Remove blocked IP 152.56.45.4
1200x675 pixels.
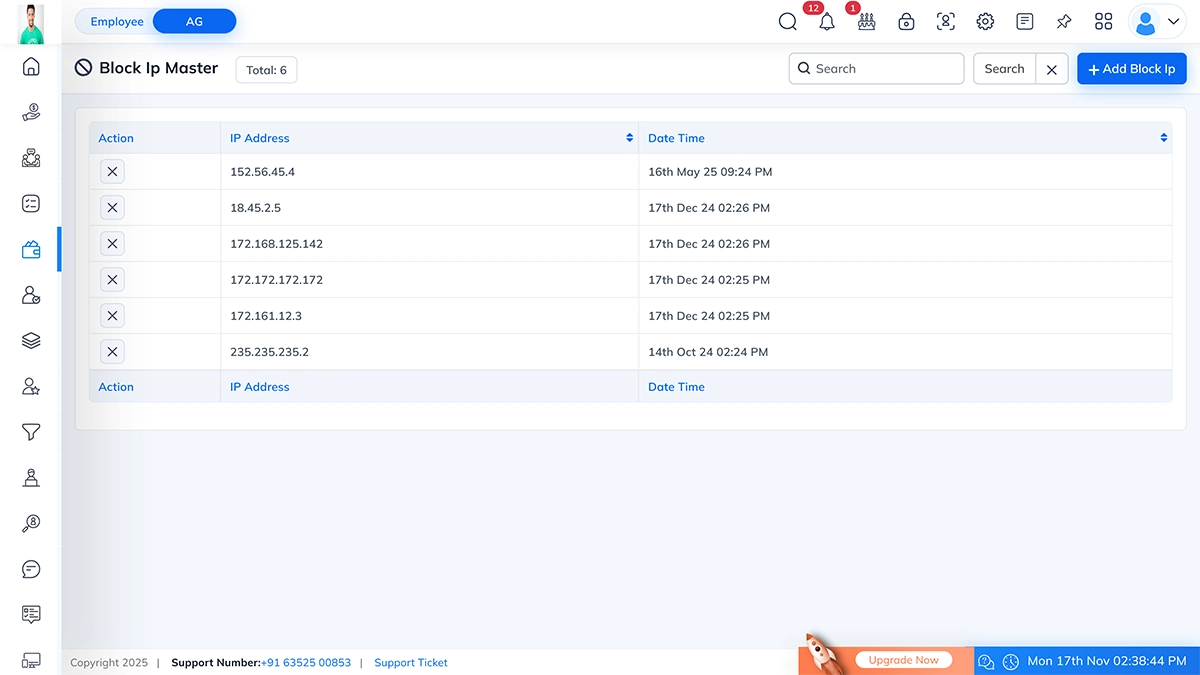[x=112, y=172]
